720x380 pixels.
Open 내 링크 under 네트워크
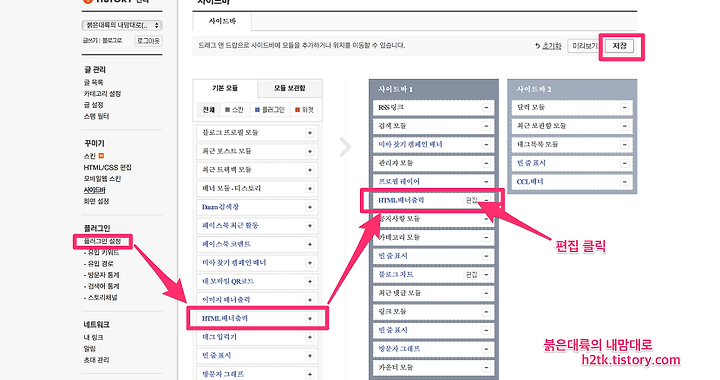pyautogui.click(x=94, y=337)
